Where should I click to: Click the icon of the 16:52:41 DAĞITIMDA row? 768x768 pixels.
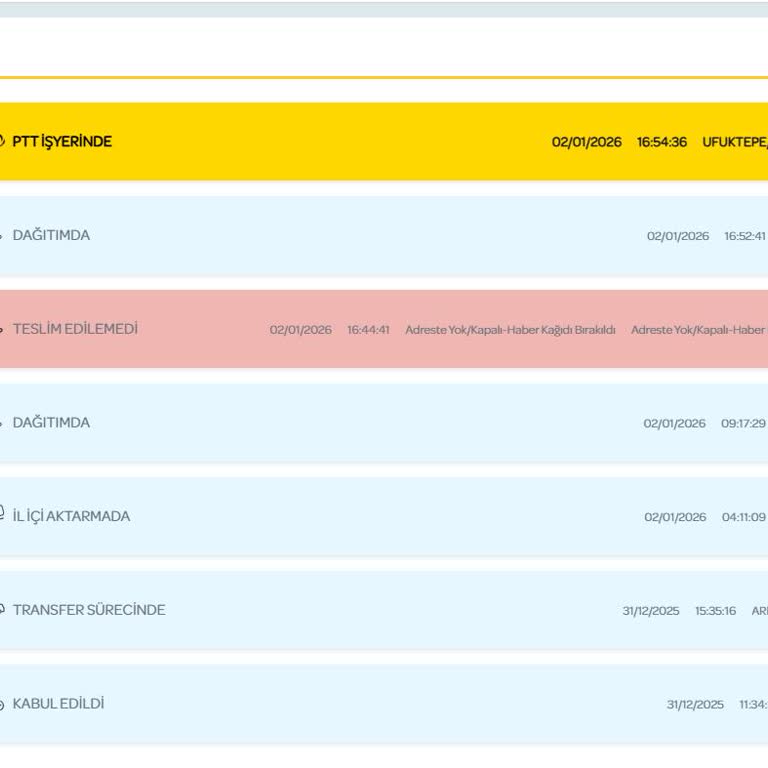point(2,236)
